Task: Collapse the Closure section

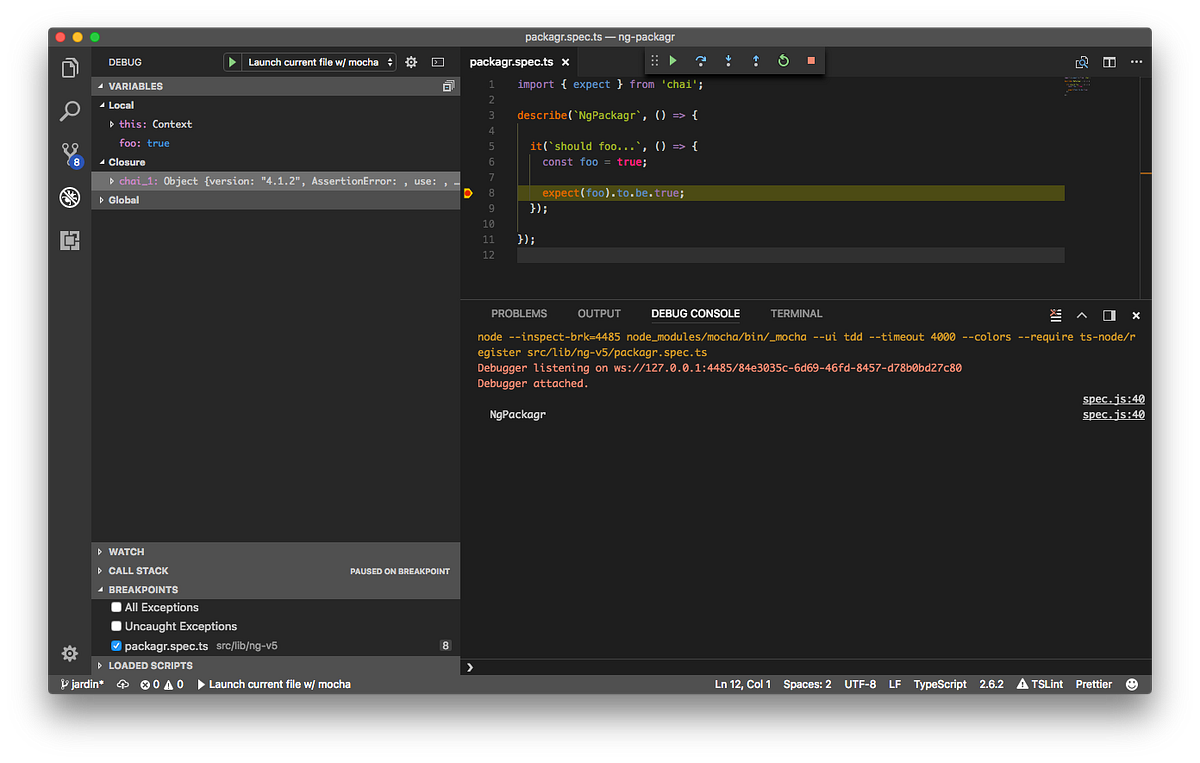Action: tap(104, 162)
